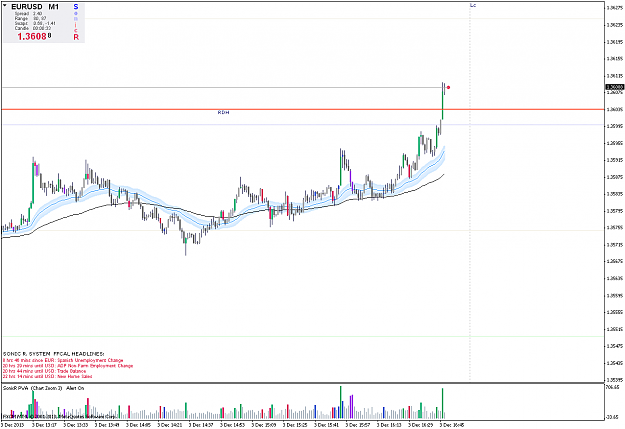This screenshot has width=625, height=429.
Task: Click the ADP Non-Farm Employment Change headline
Action: pos(68,366)
